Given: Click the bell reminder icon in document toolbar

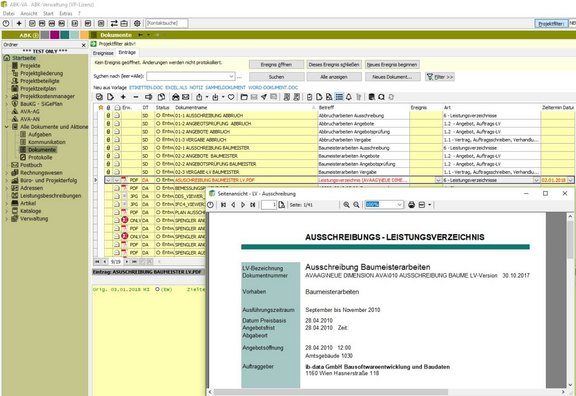Looking at the screenshot, I should [349, 97].
